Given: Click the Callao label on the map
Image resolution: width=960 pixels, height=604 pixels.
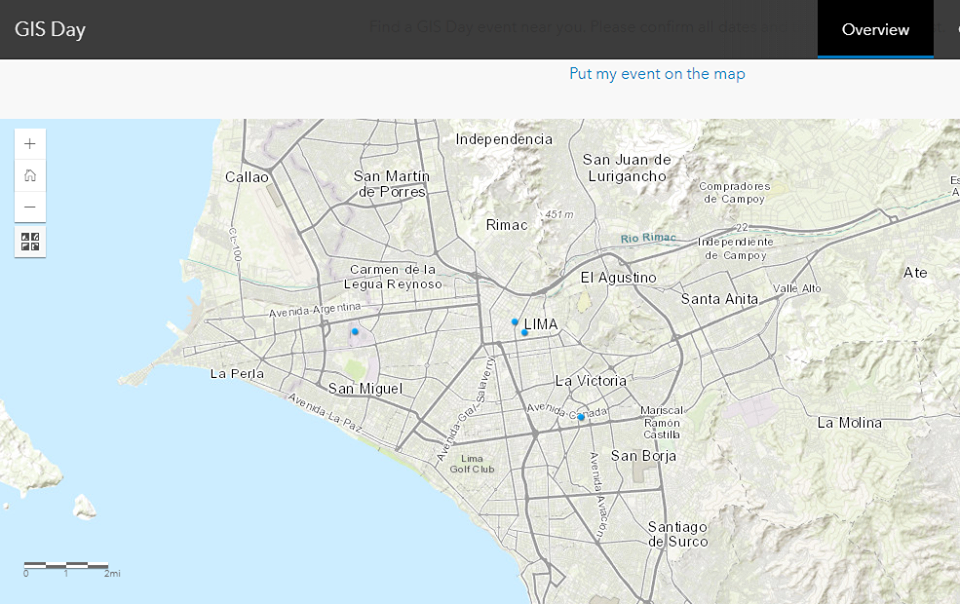Looking at the screenshot, I should (x=247, y=177).
